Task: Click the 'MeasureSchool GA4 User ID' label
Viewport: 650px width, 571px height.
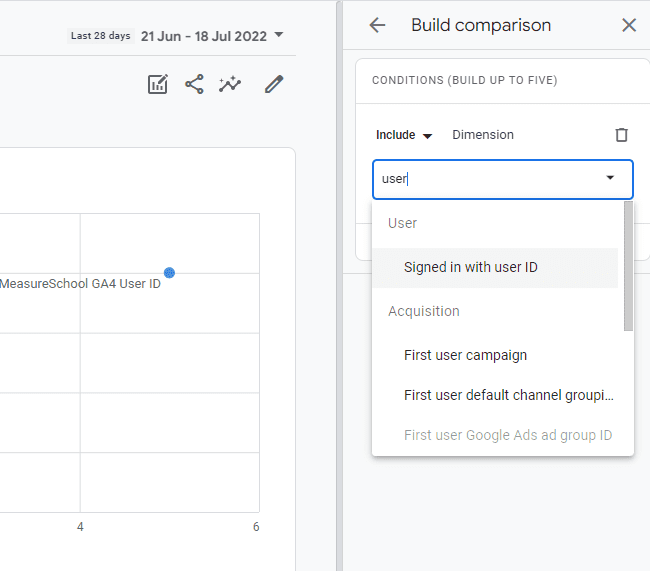Action: 80,284
